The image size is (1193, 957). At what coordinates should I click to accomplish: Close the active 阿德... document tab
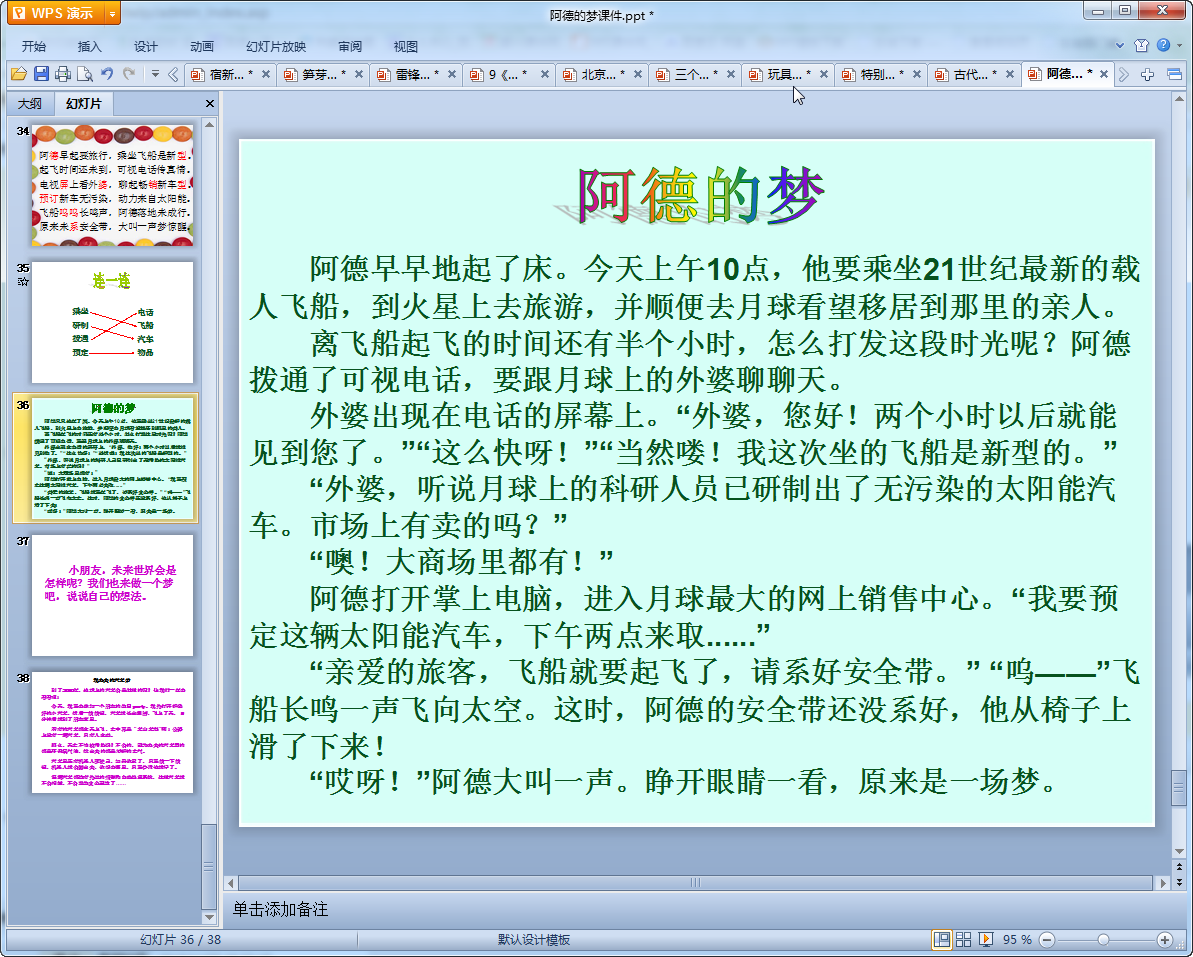[1104, 74]
